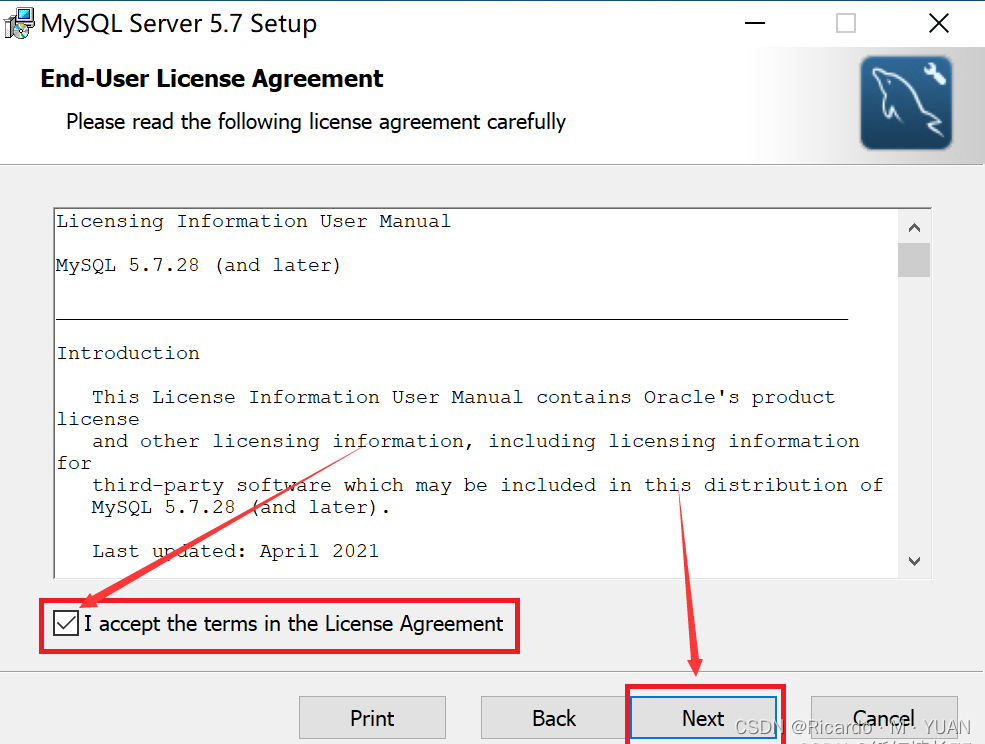985x744 pixels.
Task: Click the 'Introduction' section label
Action: point(127,352)
